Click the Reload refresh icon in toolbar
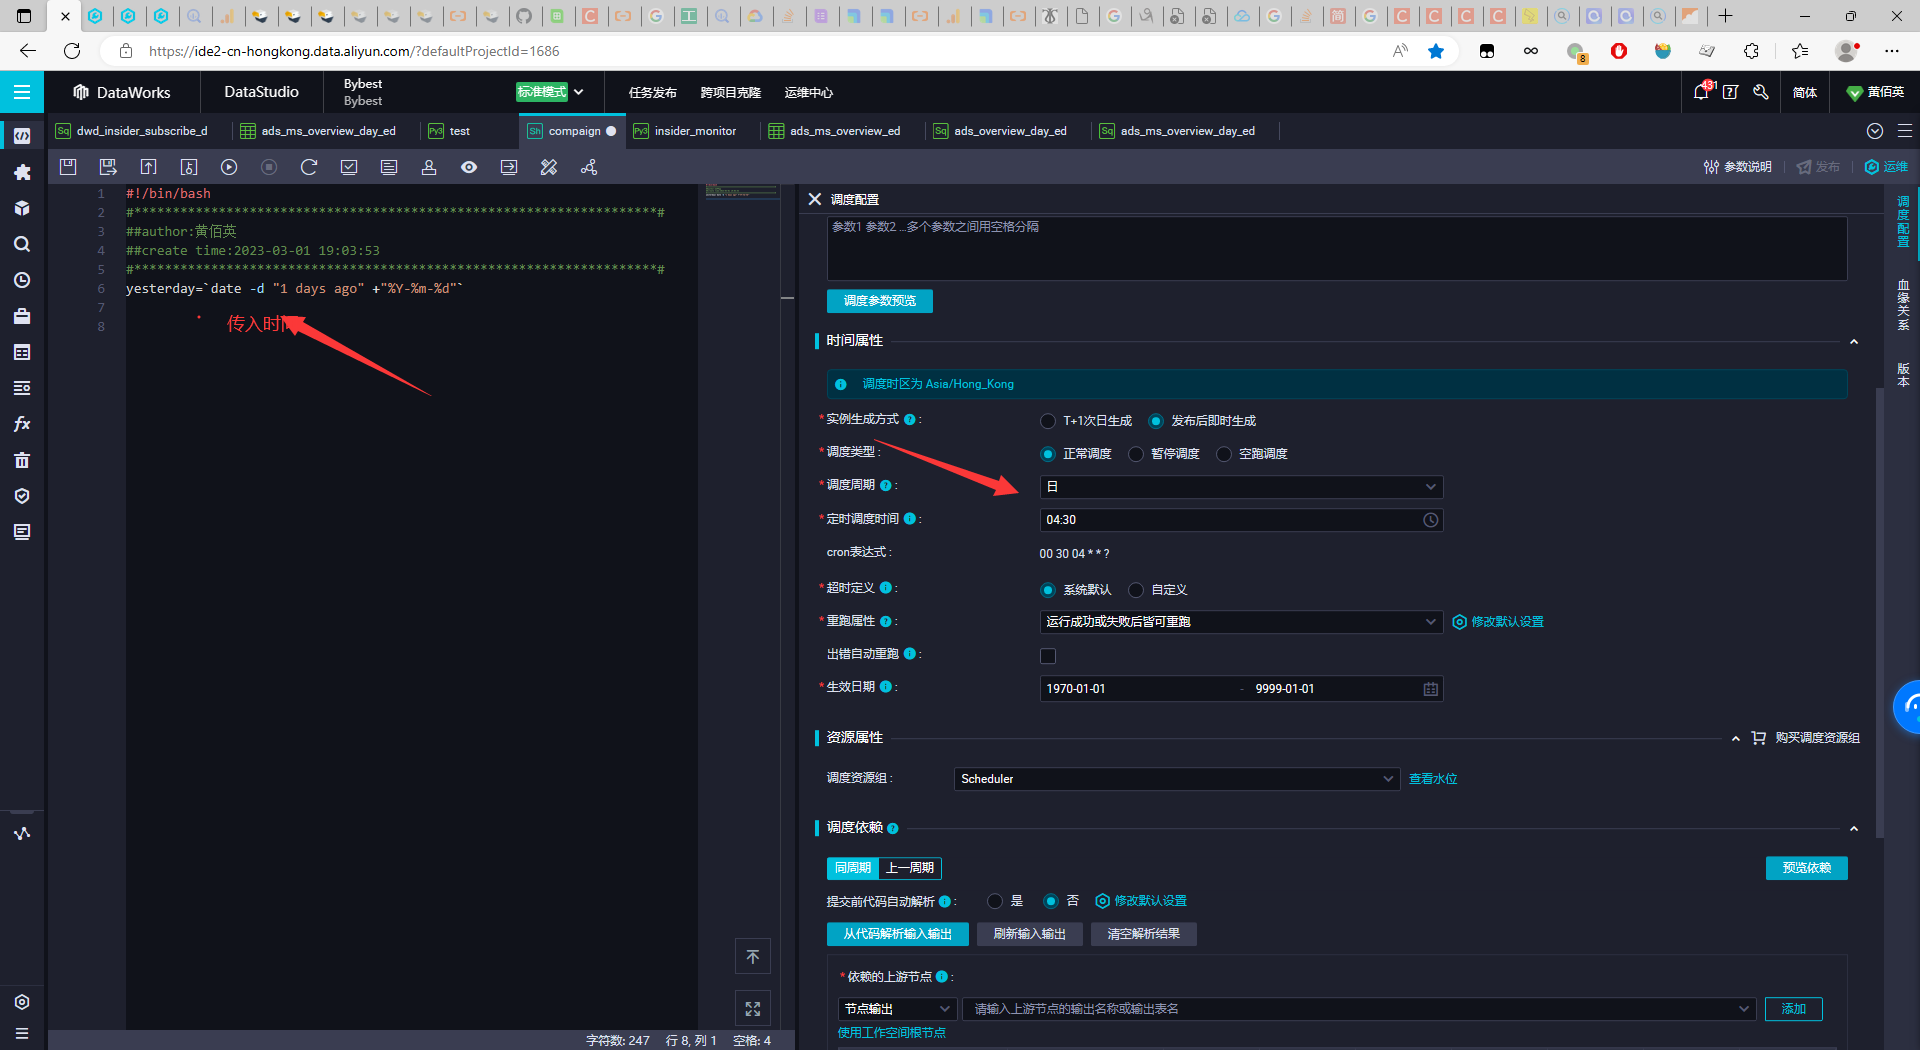Viewport: 1920px width, 1050px height. 309,167
